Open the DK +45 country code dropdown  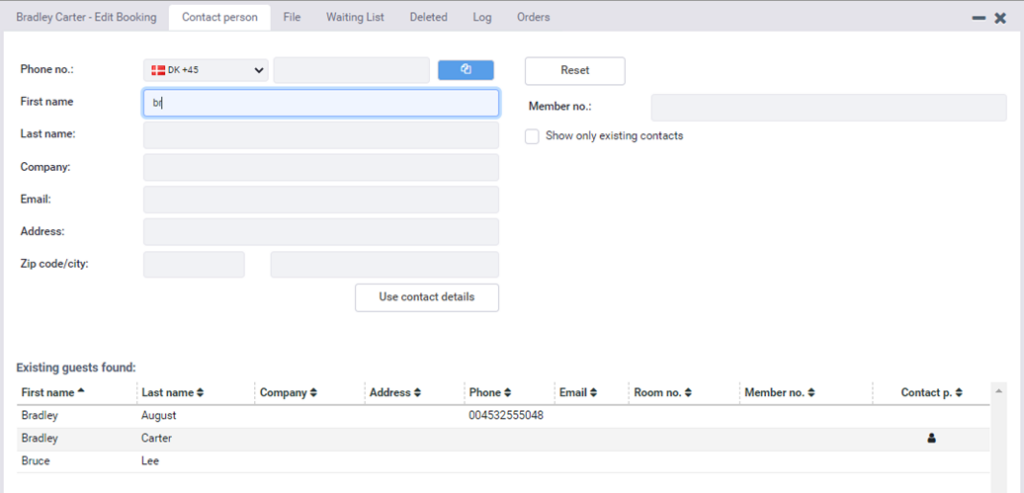click(x=206, y=70)
